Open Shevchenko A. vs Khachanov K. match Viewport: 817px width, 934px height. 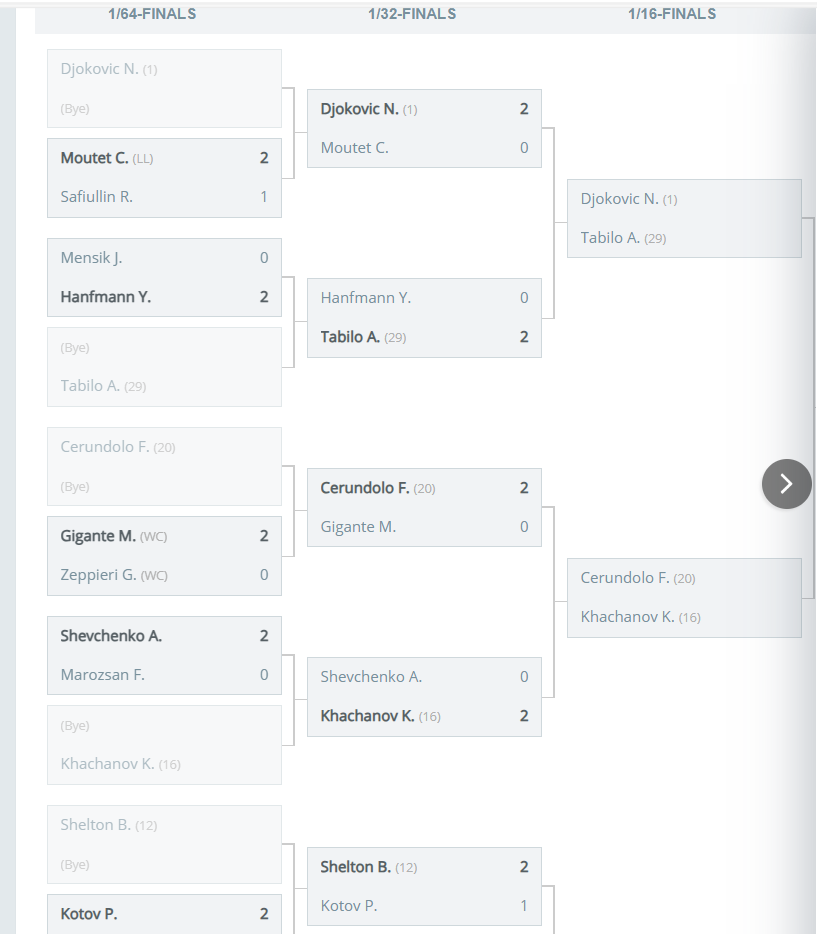[424, 697]
